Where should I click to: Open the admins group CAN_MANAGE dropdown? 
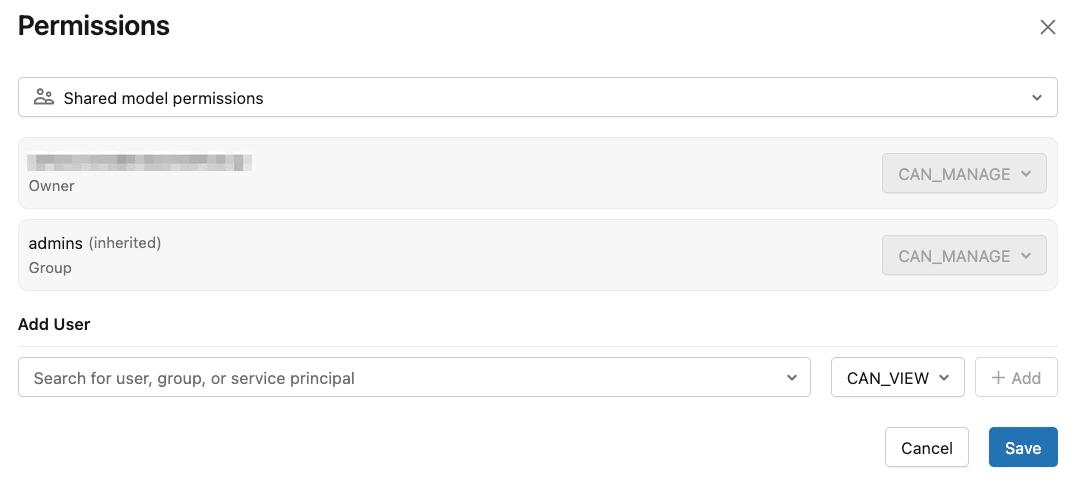(x=964, y=256)
